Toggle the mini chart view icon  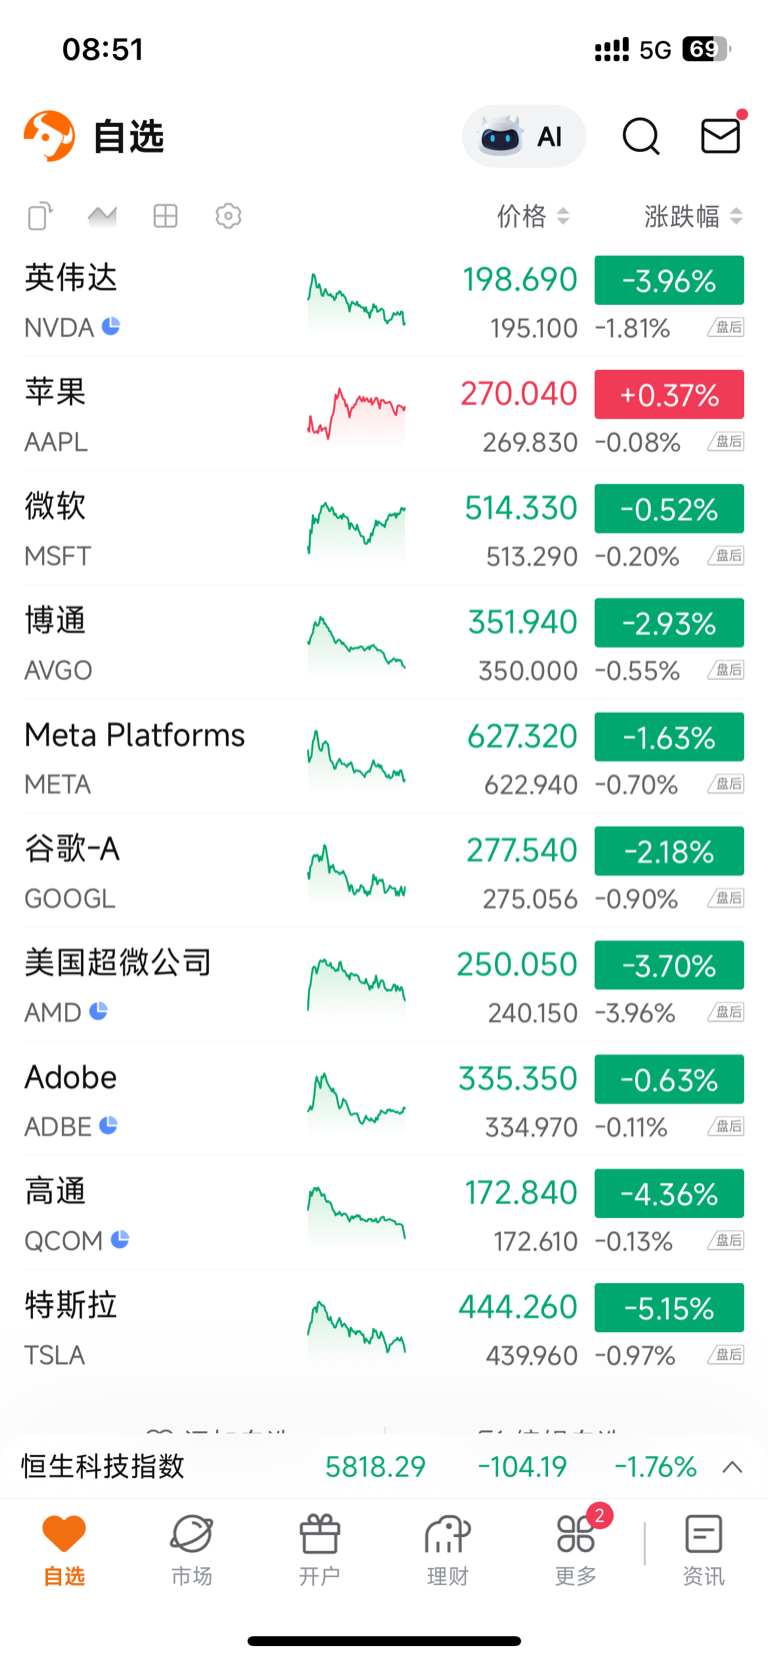point(102,216)
